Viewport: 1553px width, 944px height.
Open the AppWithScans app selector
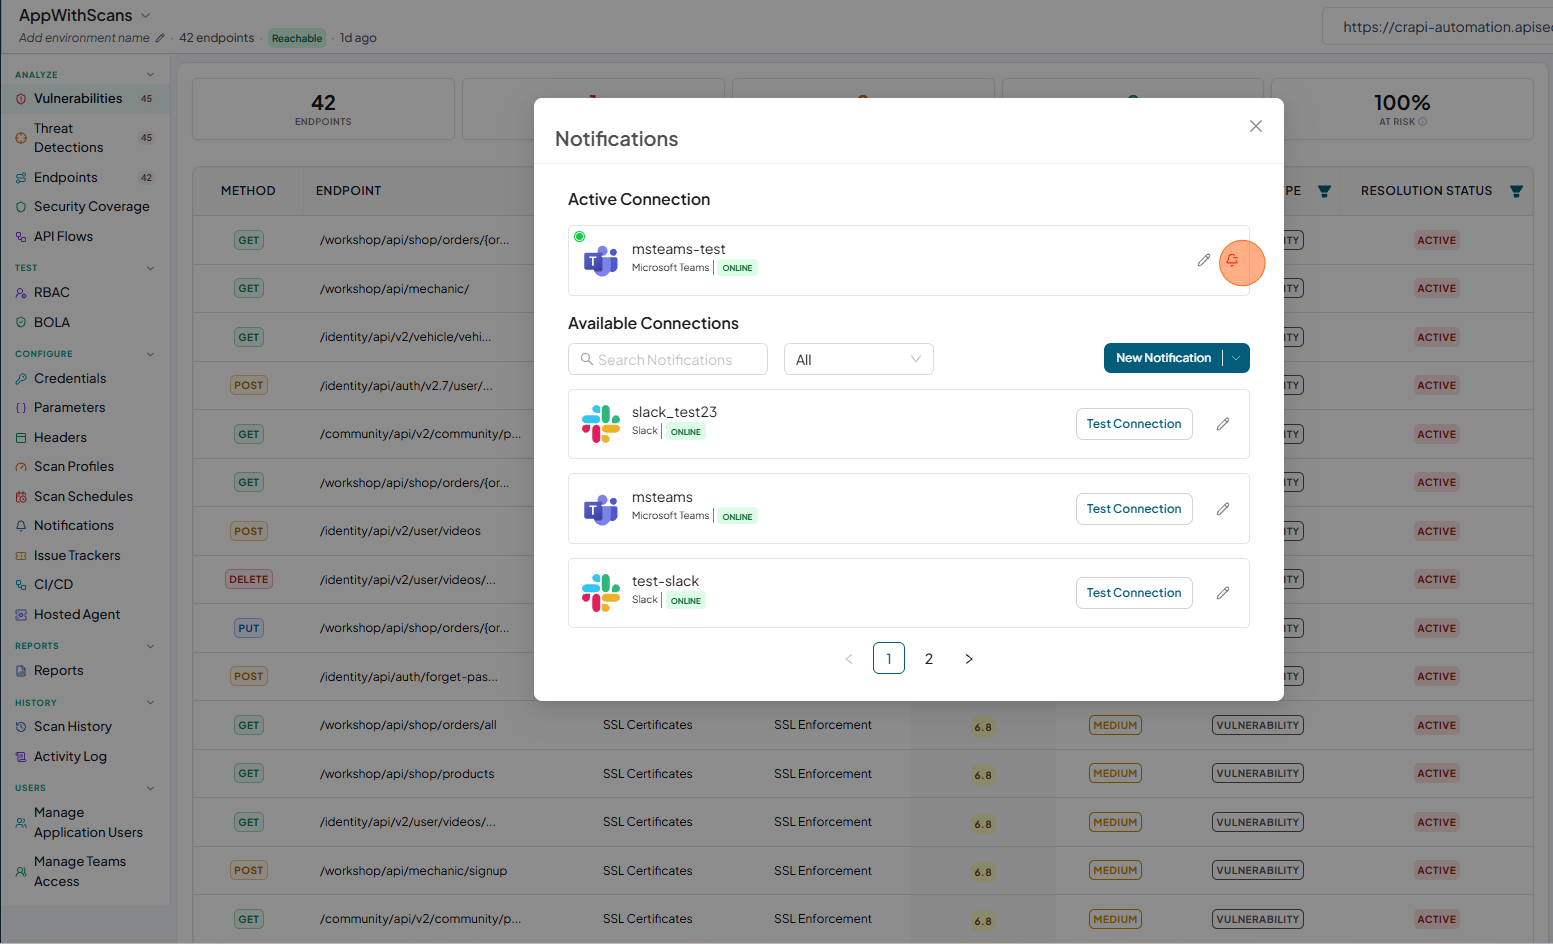(84, 15)
